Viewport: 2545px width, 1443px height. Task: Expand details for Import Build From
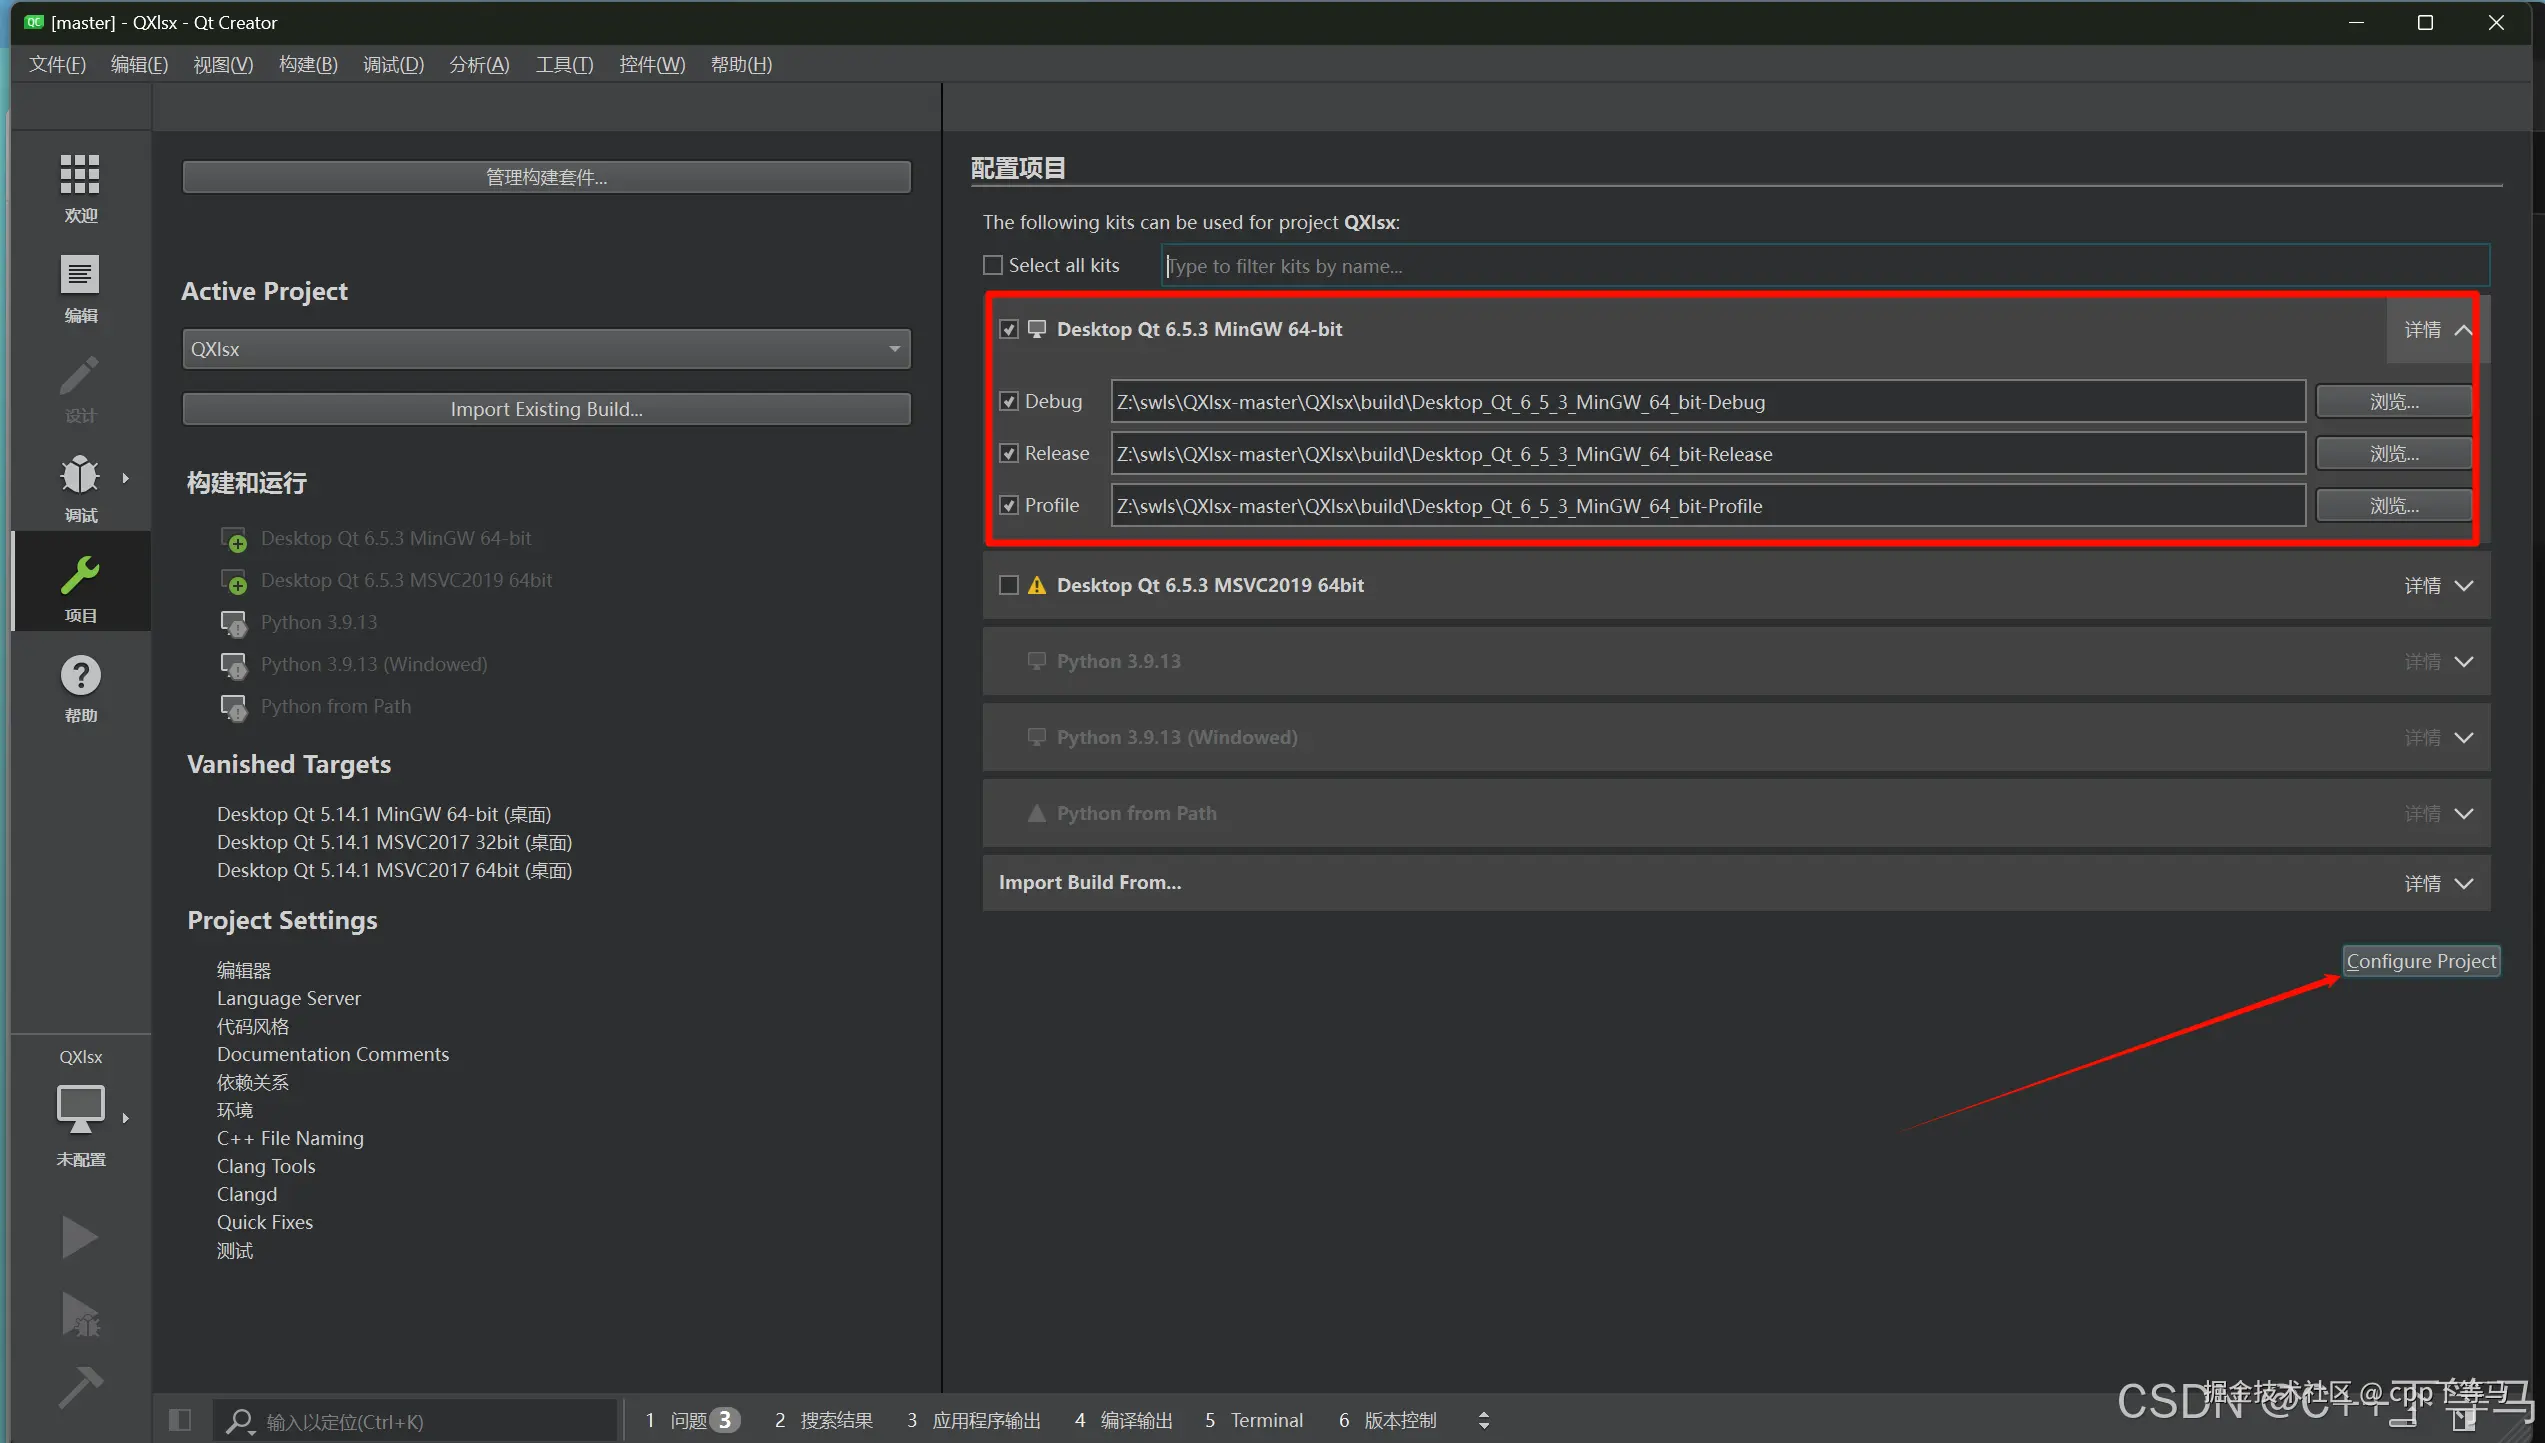[2438, 883]
